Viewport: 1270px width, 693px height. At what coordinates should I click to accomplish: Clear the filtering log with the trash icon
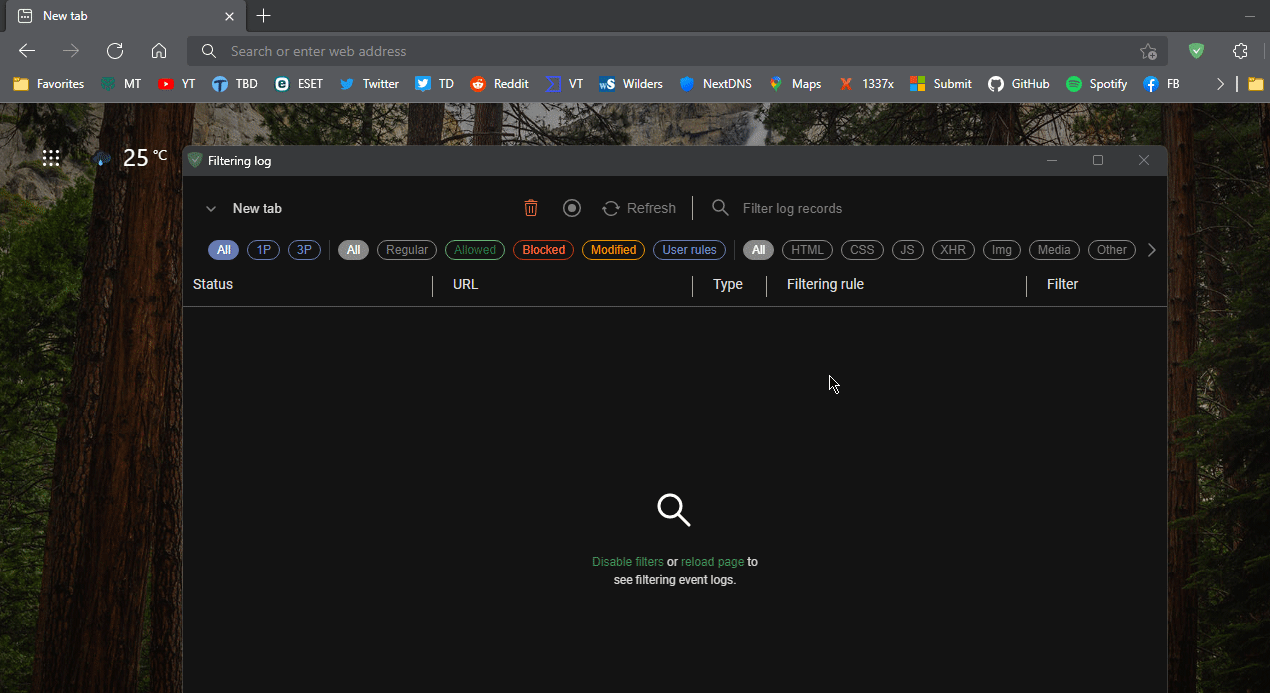pos(531,208)
